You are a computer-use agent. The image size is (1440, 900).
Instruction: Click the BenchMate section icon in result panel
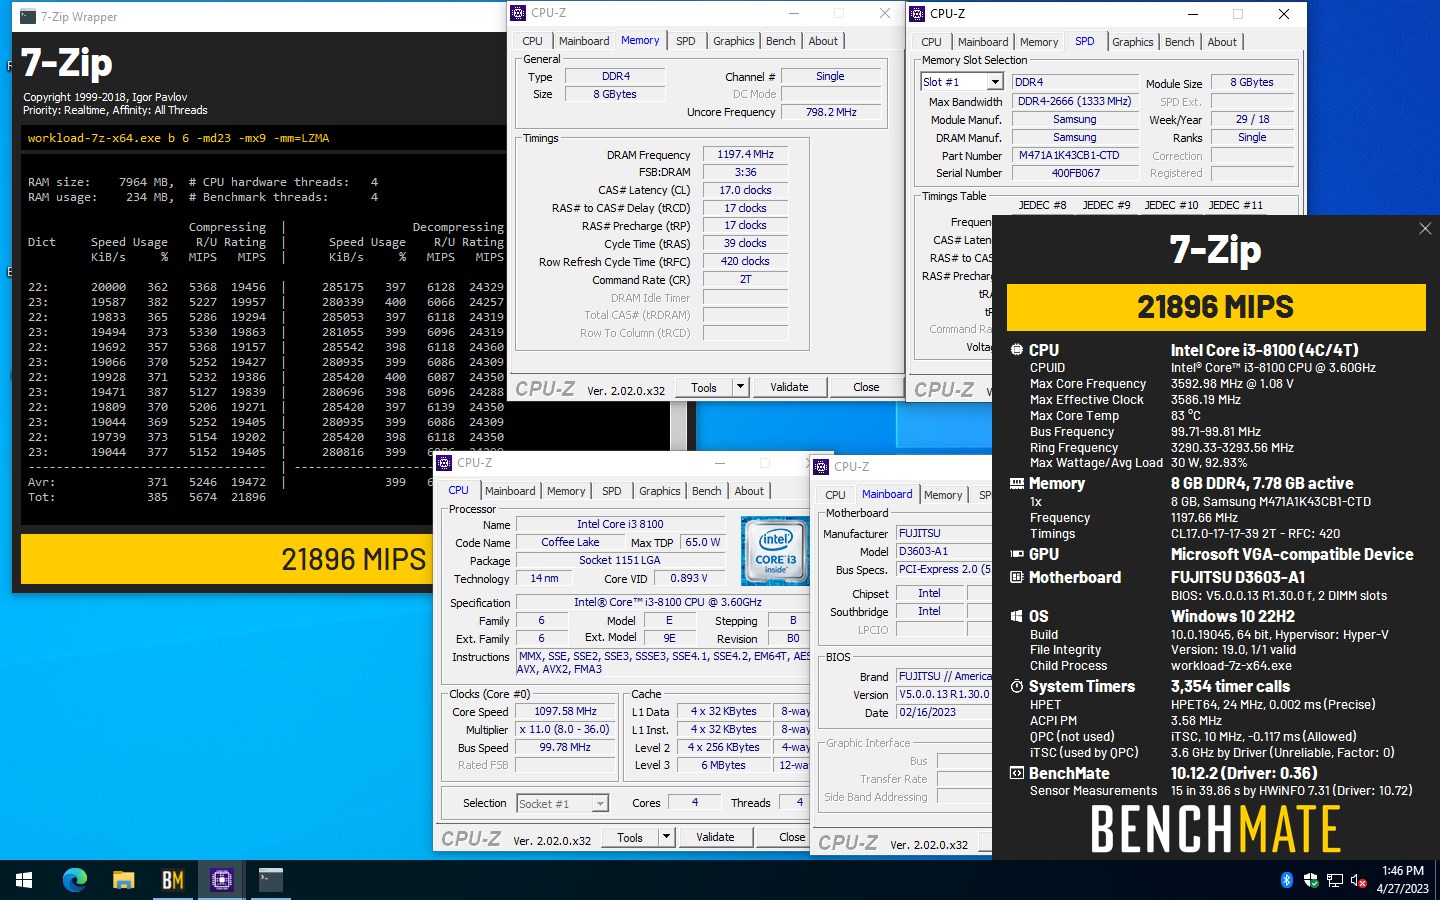coord(1017,773)
